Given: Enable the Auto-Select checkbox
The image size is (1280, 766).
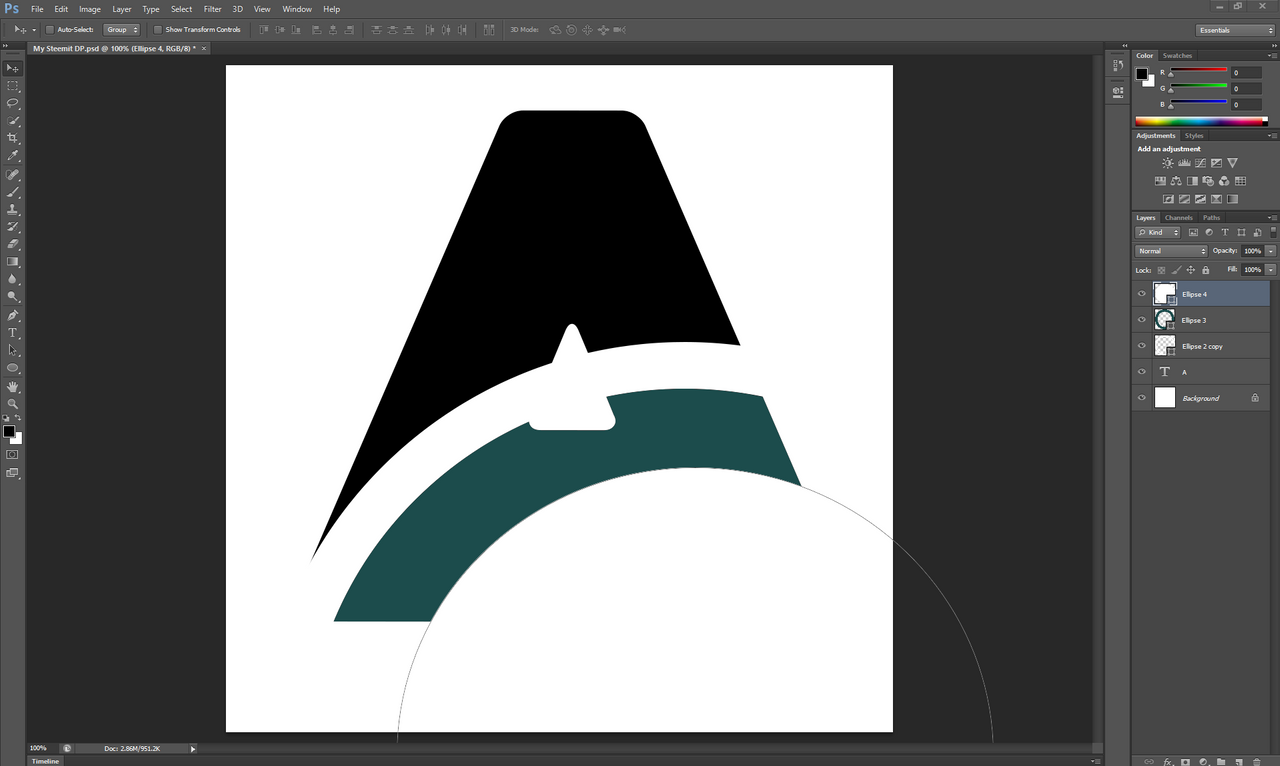Looking at the screenshot, I should point(50,30).
